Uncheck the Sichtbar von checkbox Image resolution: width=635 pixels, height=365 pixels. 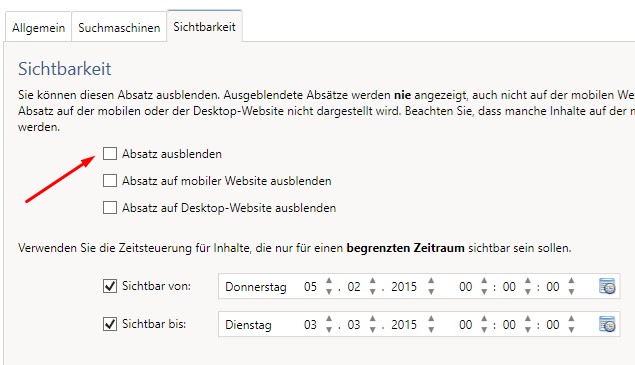[110, 286]
